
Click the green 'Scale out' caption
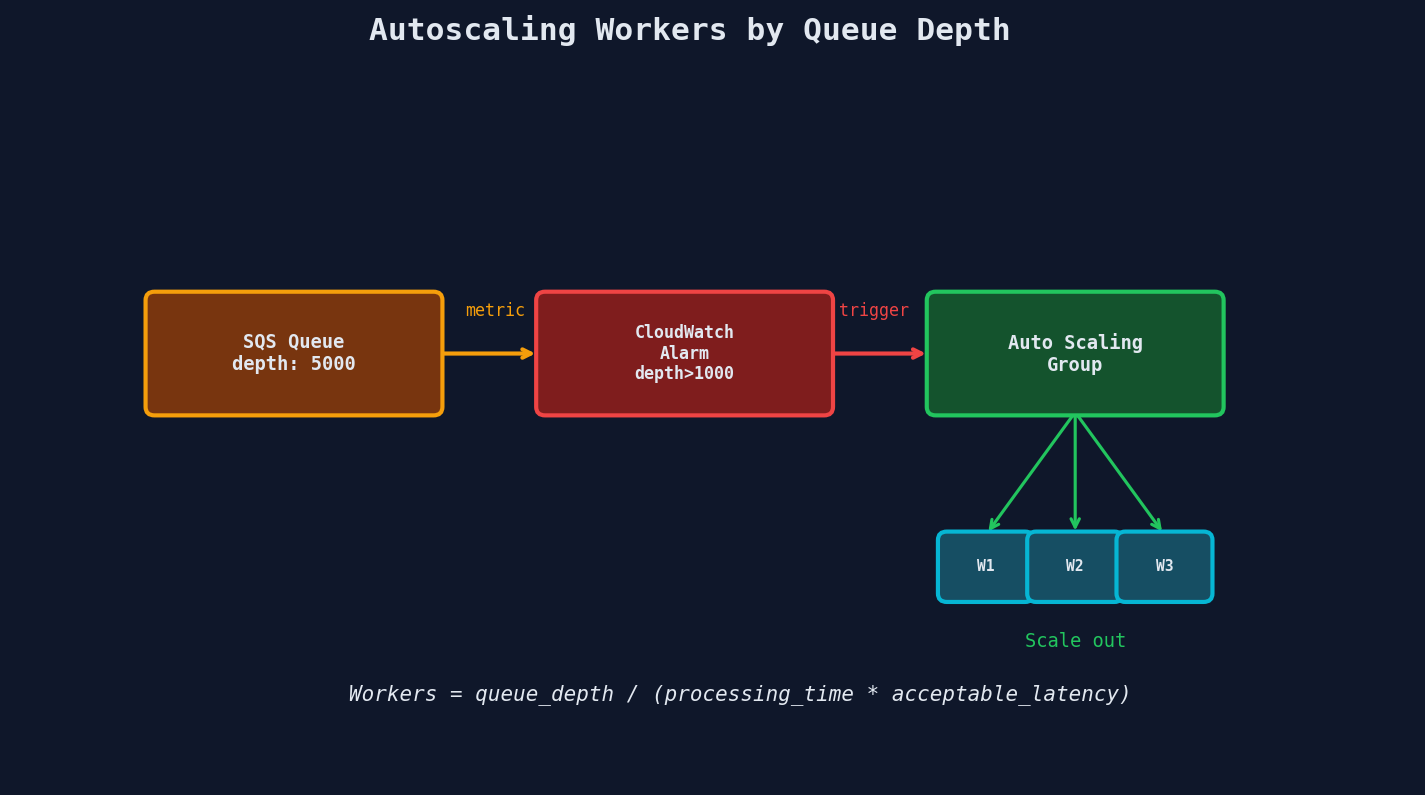1075,641
